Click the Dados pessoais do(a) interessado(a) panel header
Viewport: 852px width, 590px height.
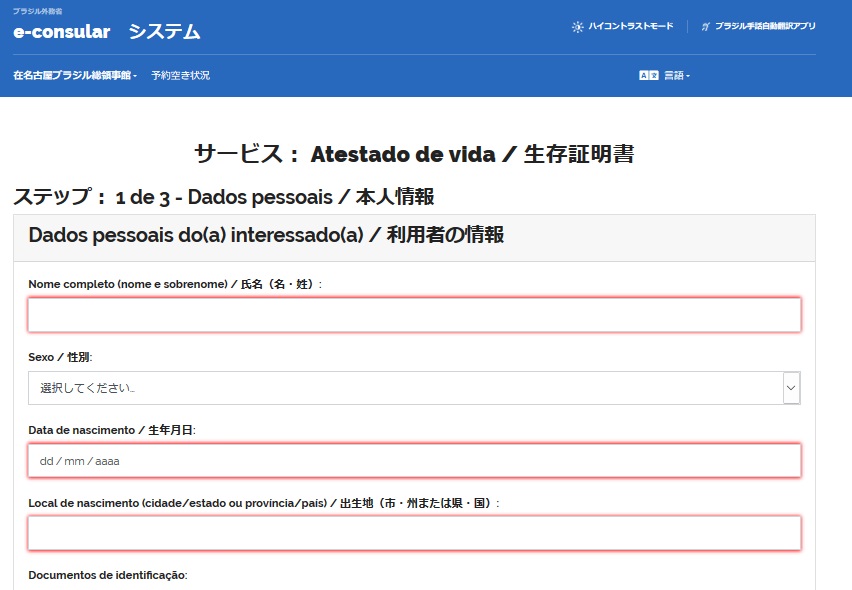coord(266,236)
